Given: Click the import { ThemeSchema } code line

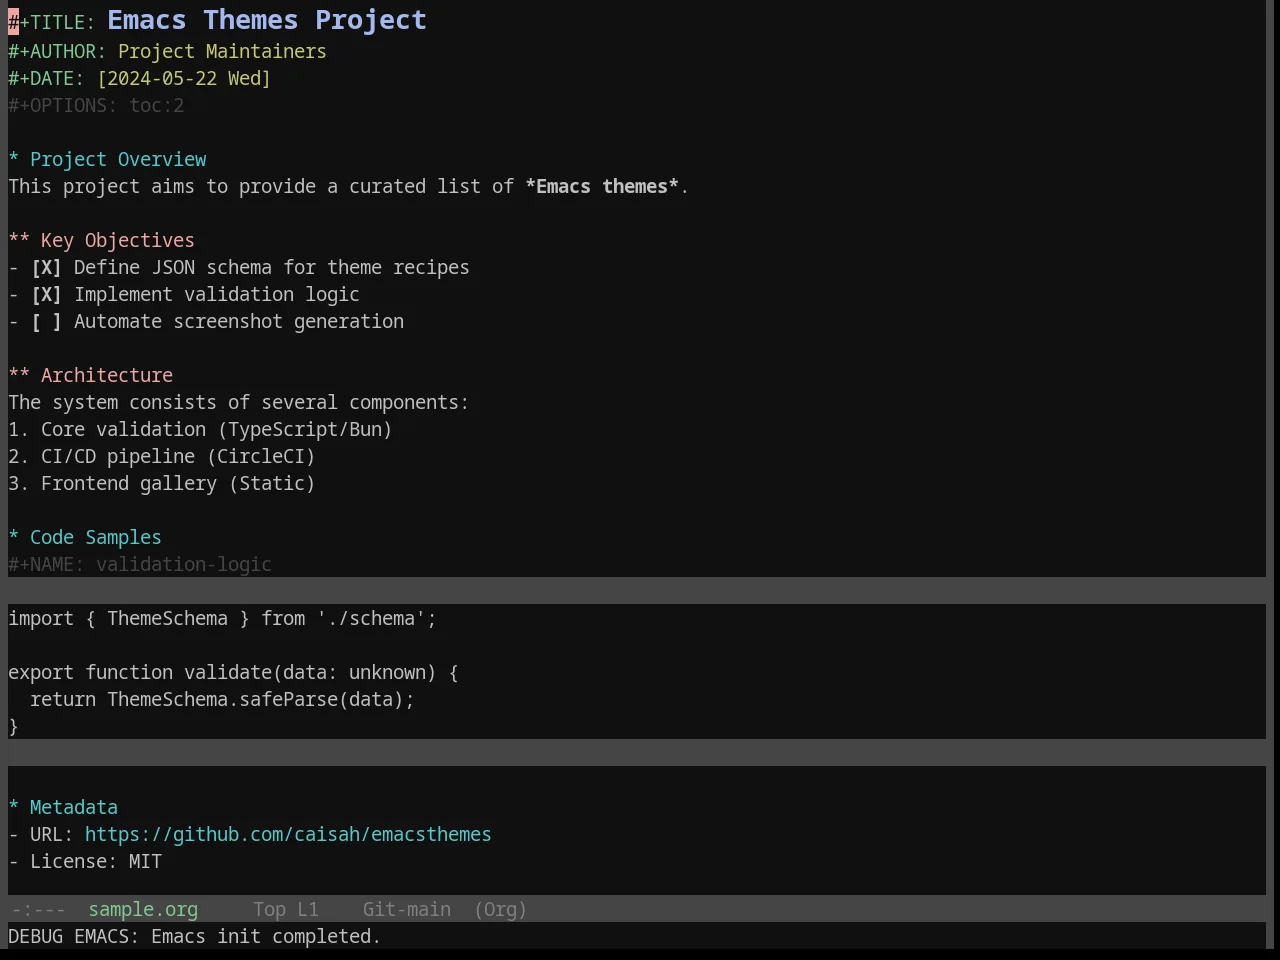Looking at the screenshot, I should pos(222,618).
